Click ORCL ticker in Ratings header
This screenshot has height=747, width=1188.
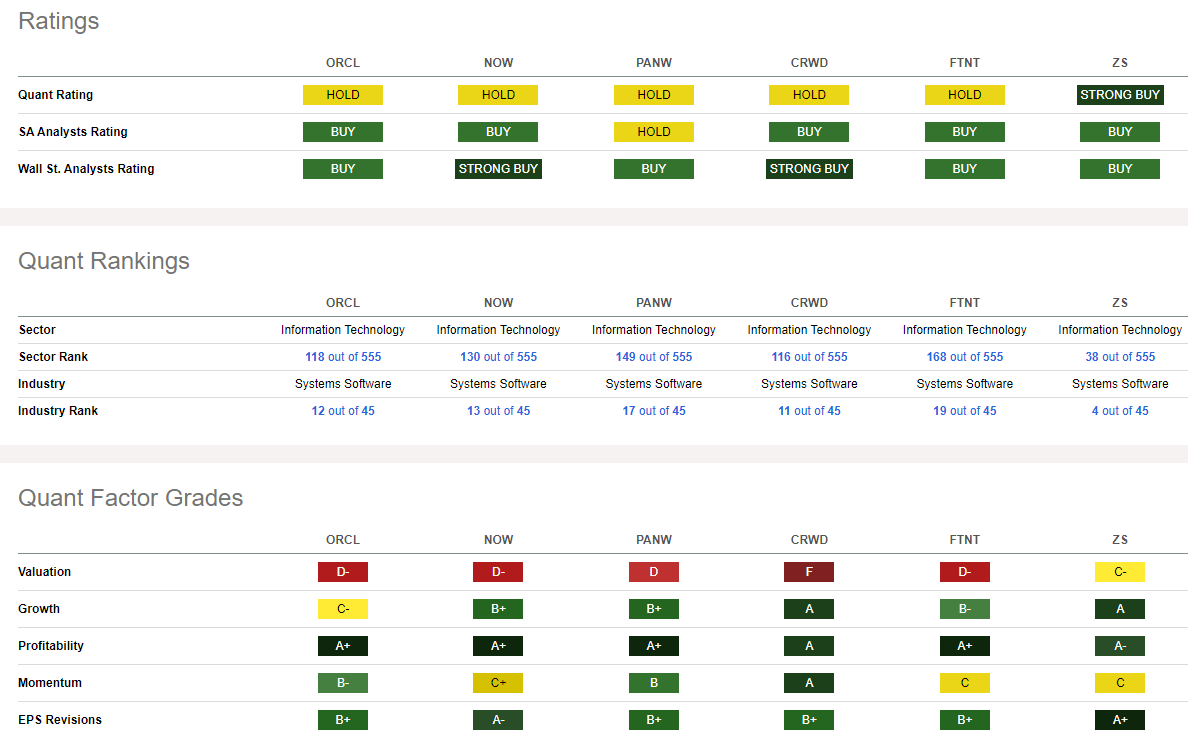342,63
